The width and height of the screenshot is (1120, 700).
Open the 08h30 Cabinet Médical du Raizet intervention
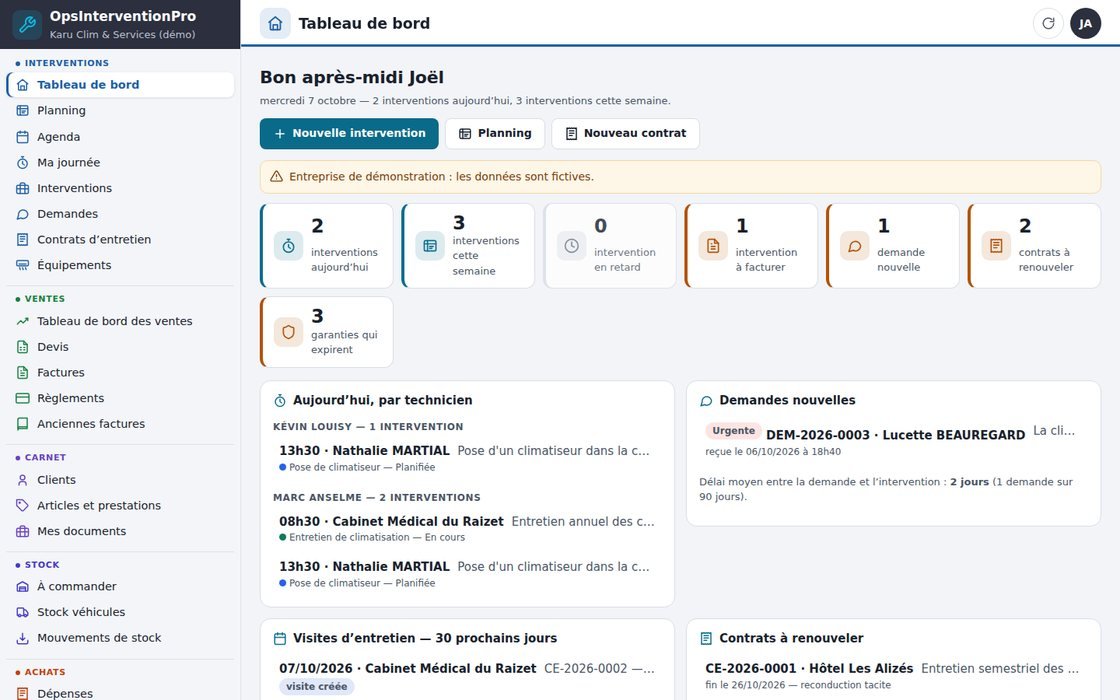click(467, 529)
